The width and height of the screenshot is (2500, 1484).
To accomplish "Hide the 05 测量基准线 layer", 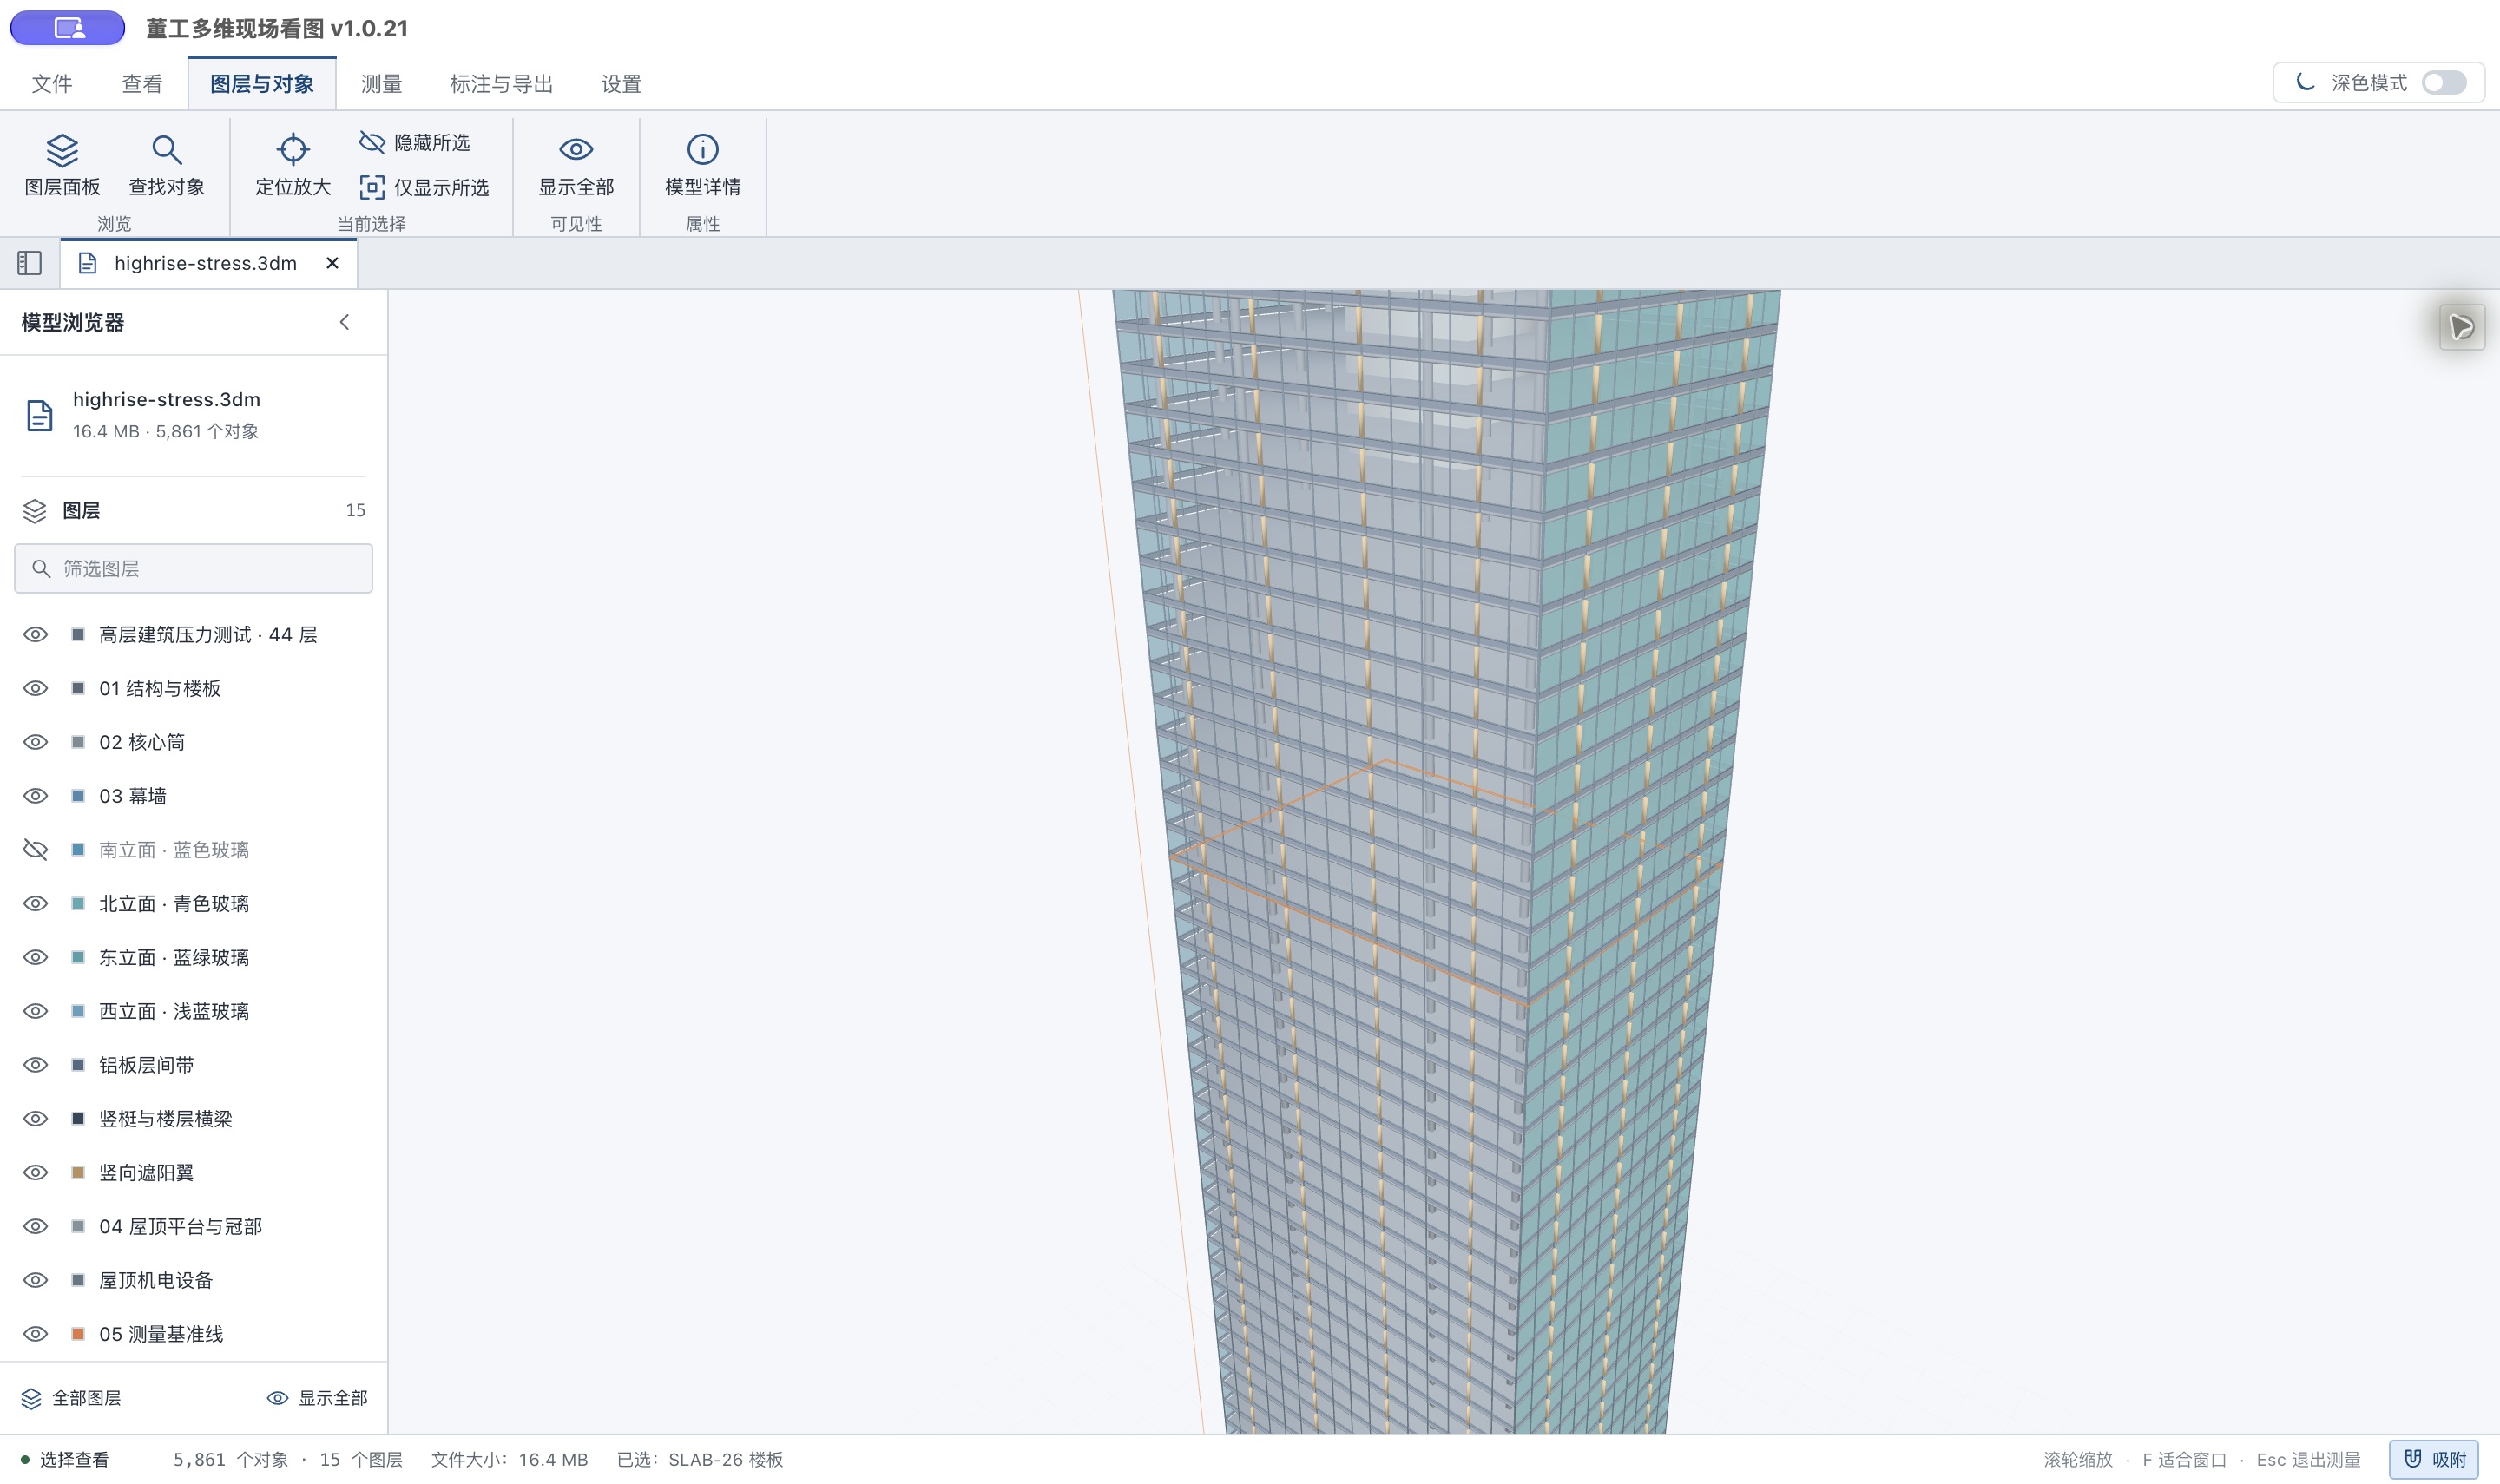I will [x=36, y=1334].
